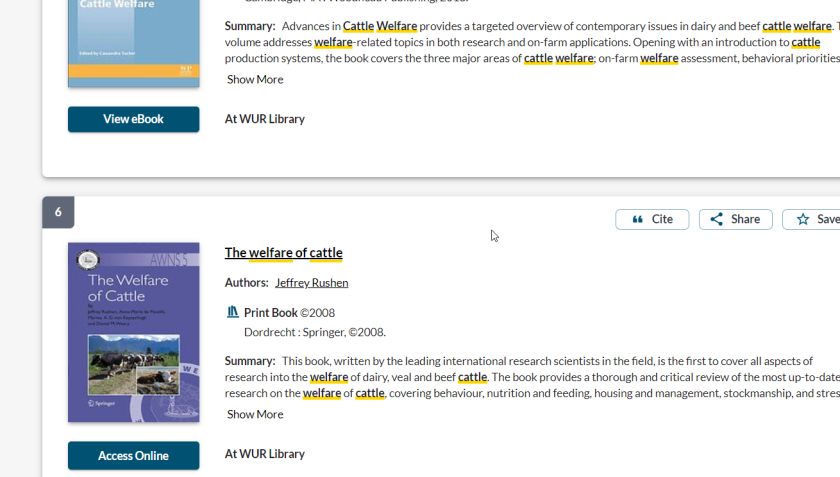Open author Jeffrey Rushen link
Viewport: 840px width, 477px height.
tap(311, 283)
